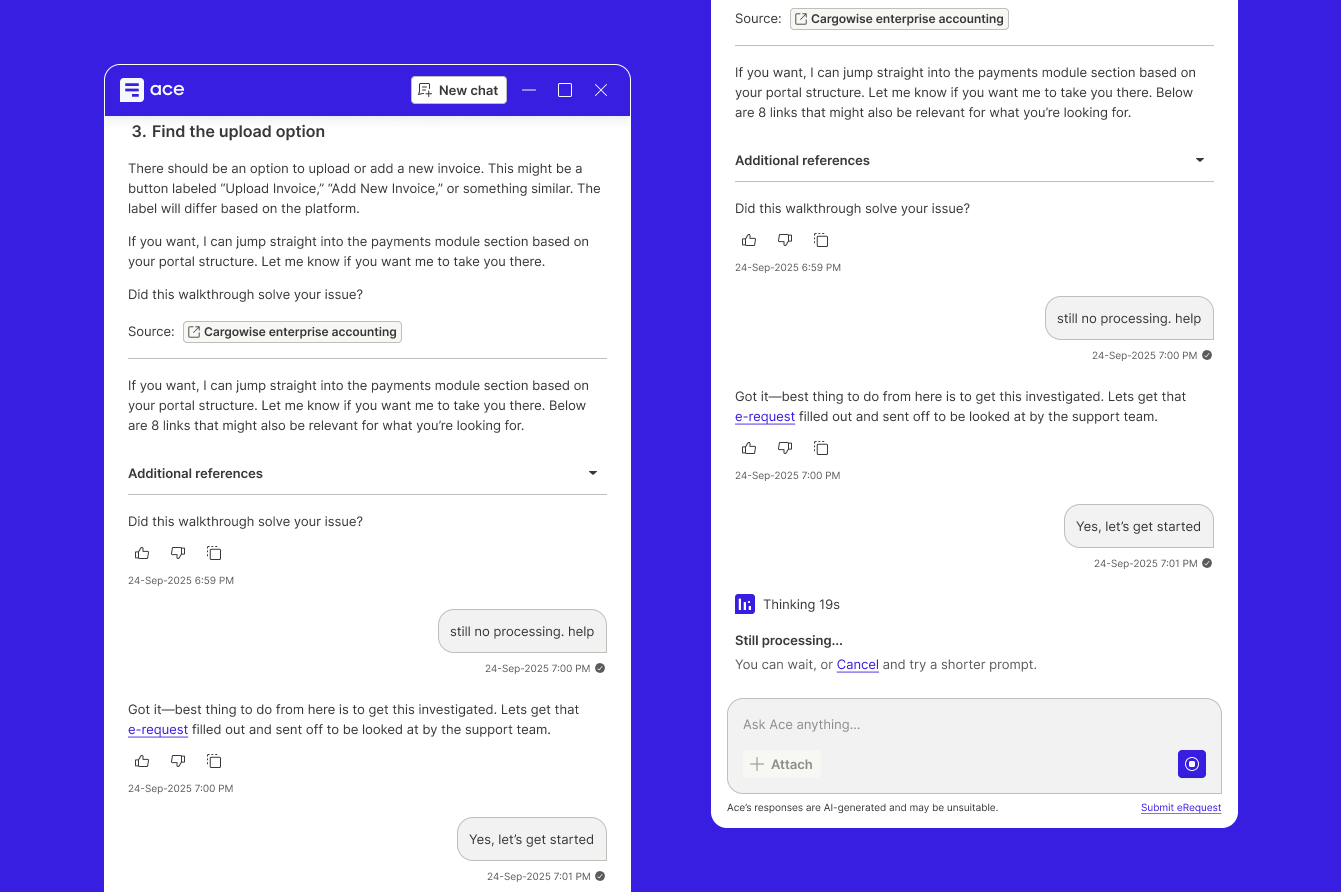Viewport: 1341px width, 892px height.
Task: Focus the Ask Ace anything input field
Action: pyautogui.click(x=974, y=724)
